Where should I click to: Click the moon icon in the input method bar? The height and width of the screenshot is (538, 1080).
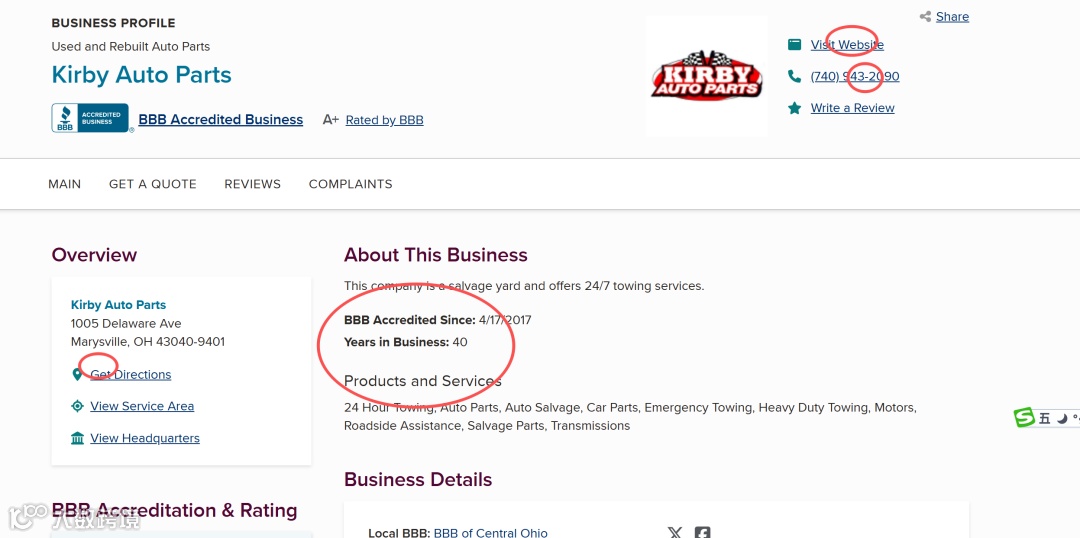(x=1062, y=418)
